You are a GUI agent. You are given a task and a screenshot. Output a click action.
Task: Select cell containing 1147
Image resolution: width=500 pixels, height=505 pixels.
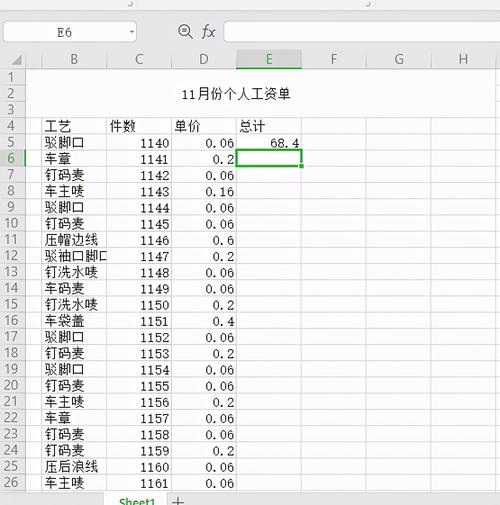[x=139, y=256]
